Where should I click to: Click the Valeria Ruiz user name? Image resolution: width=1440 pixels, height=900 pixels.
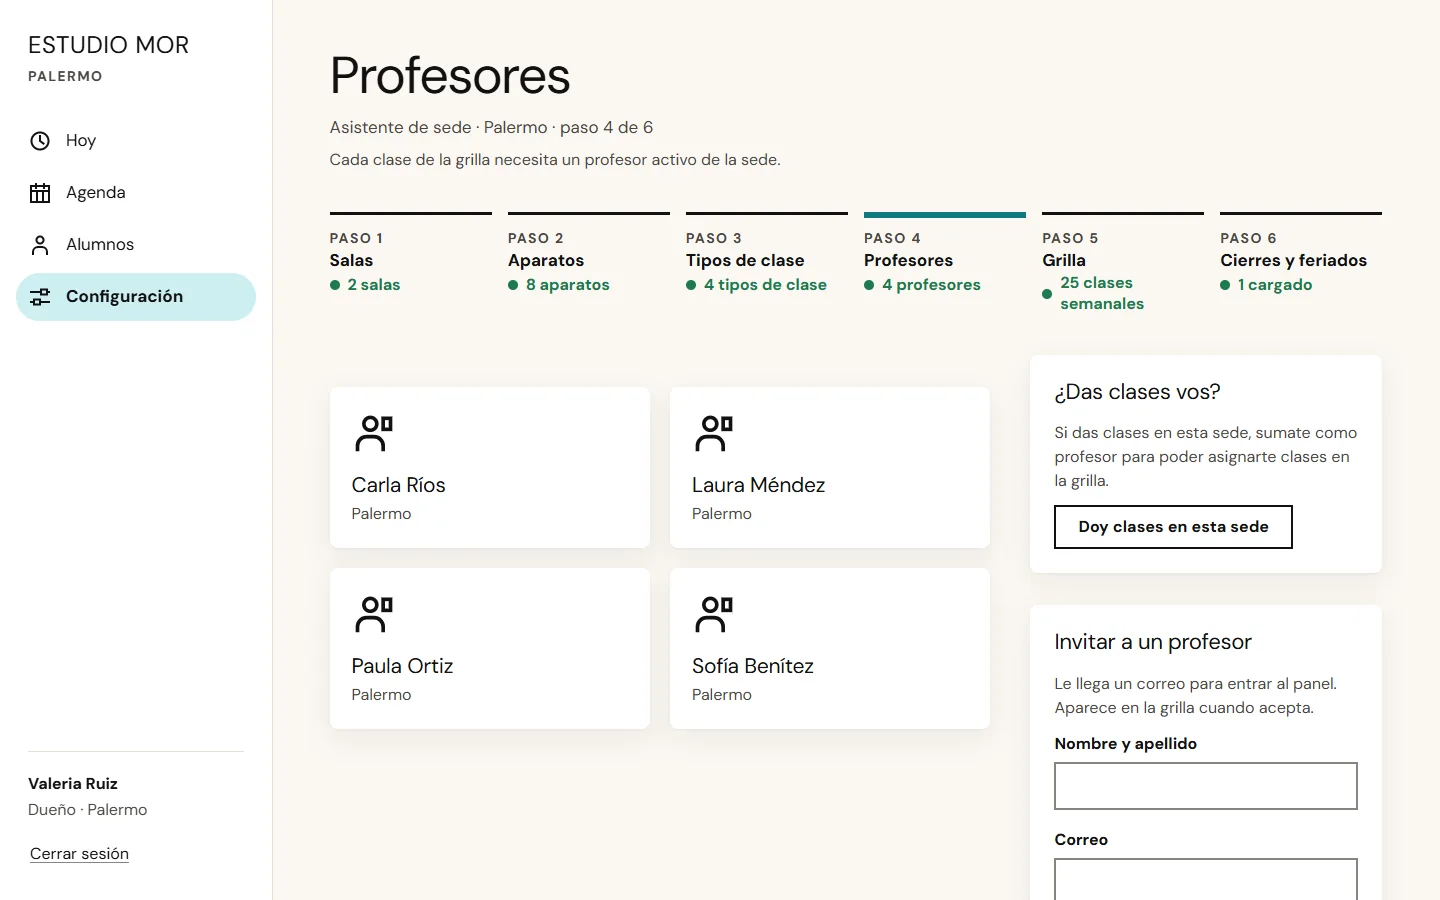73,784
